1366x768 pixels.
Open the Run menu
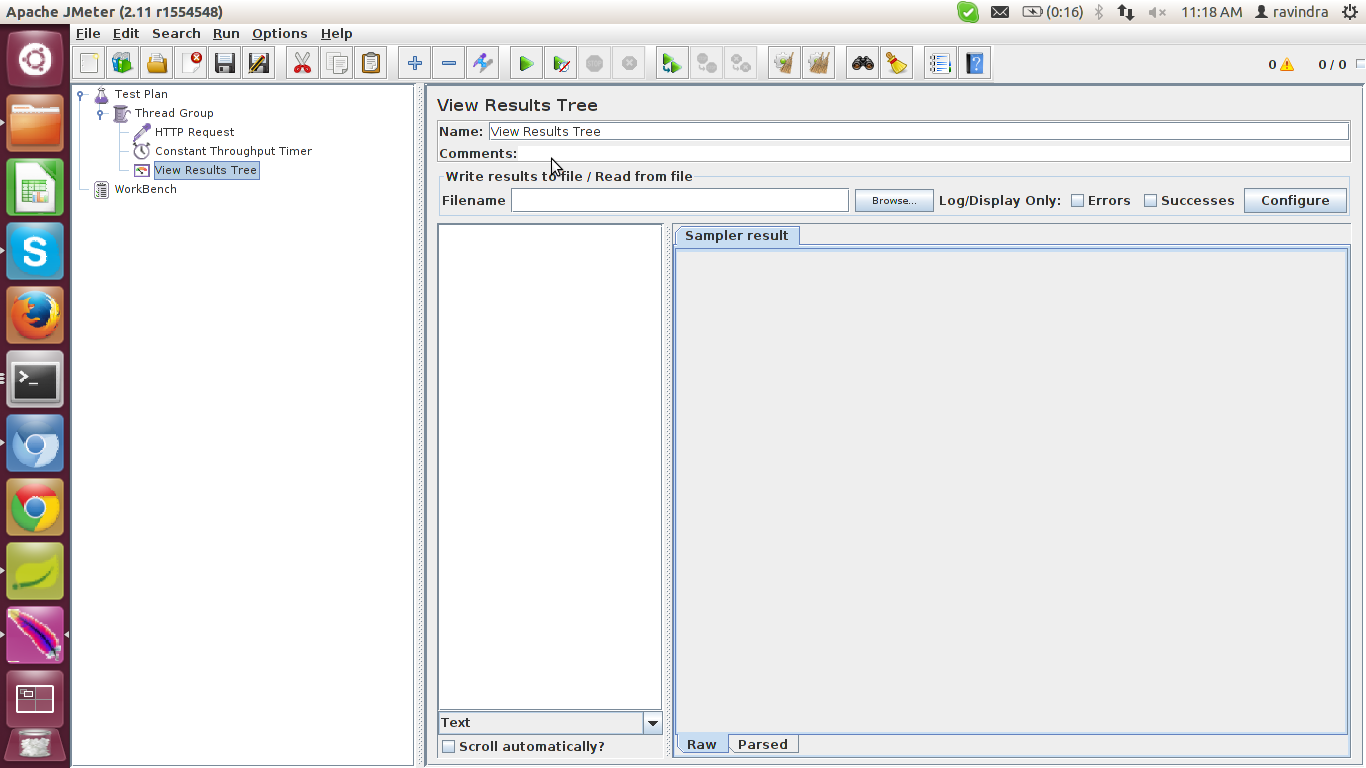coord(226,34)
